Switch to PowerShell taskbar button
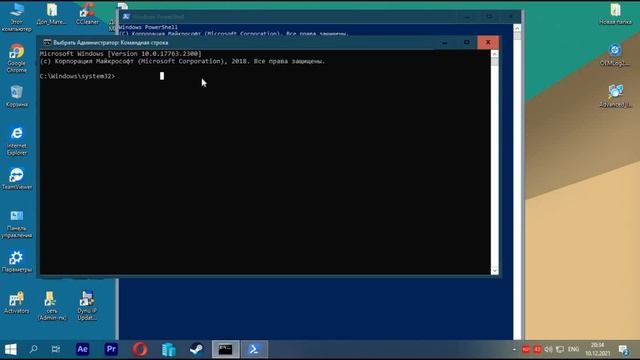640x360 pixels. point(254,349)
